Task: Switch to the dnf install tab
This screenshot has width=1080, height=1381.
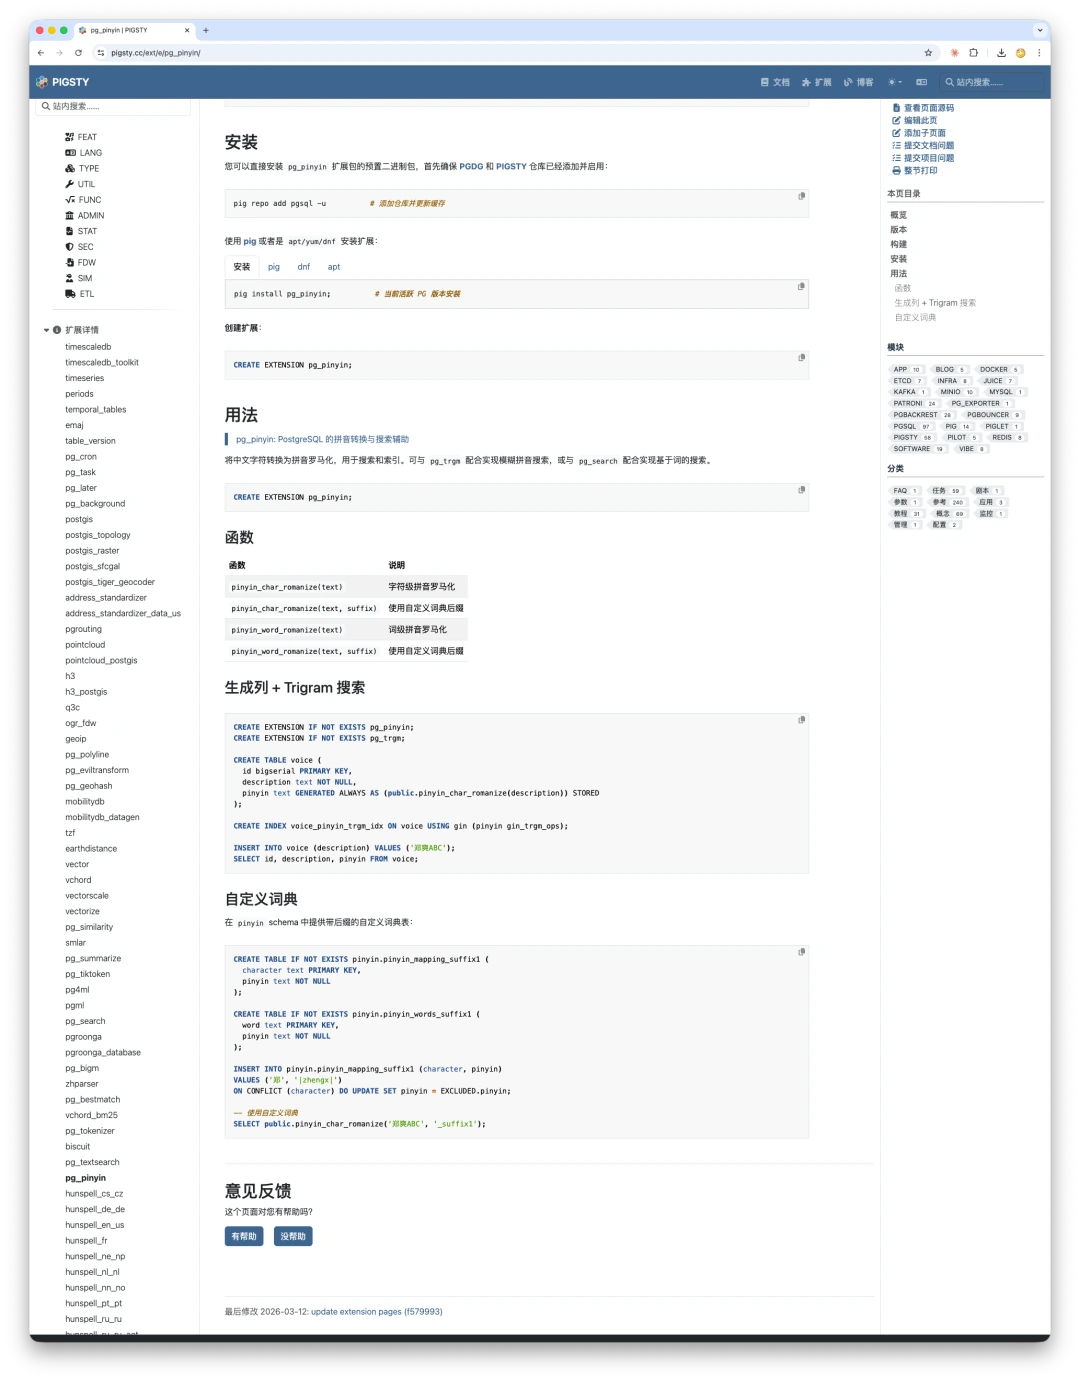Action: (303, 267)
